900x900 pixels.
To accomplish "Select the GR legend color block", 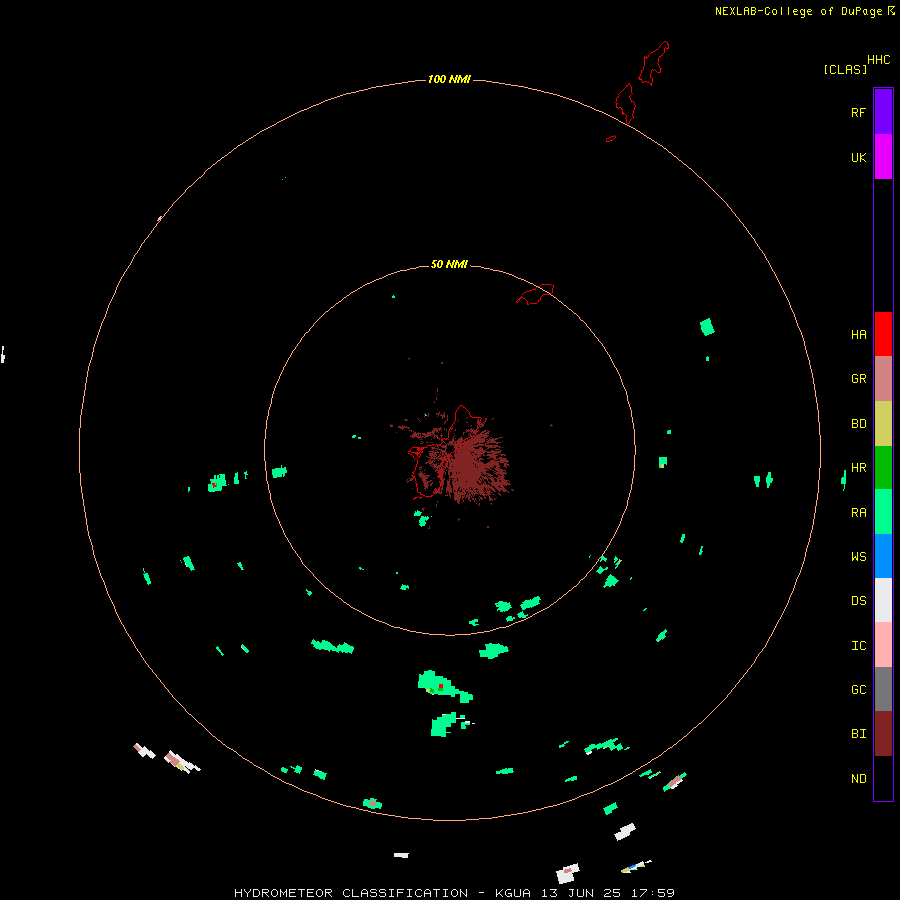I will [x=883, y=379].
